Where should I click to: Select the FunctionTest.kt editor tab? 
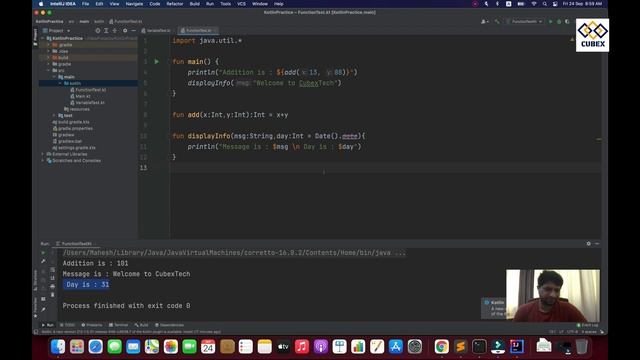coord(197,31)
